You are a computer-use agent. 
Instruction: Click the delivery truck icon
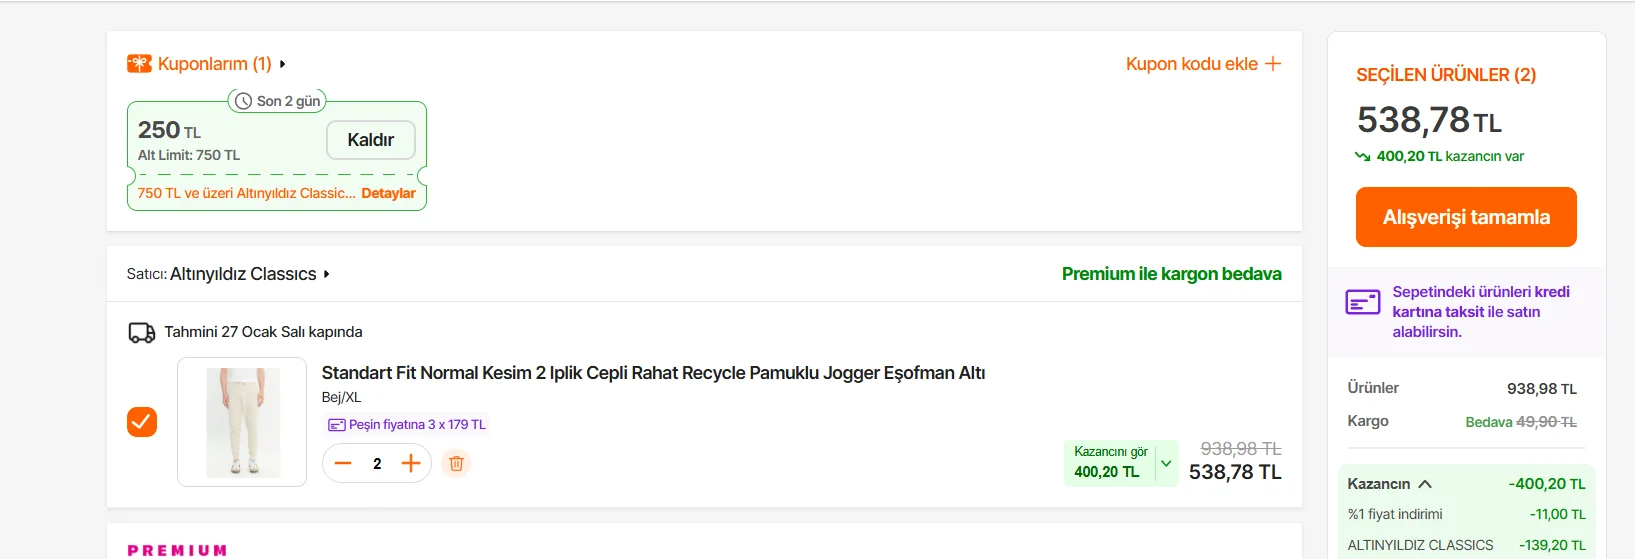(x=142, y=333)
